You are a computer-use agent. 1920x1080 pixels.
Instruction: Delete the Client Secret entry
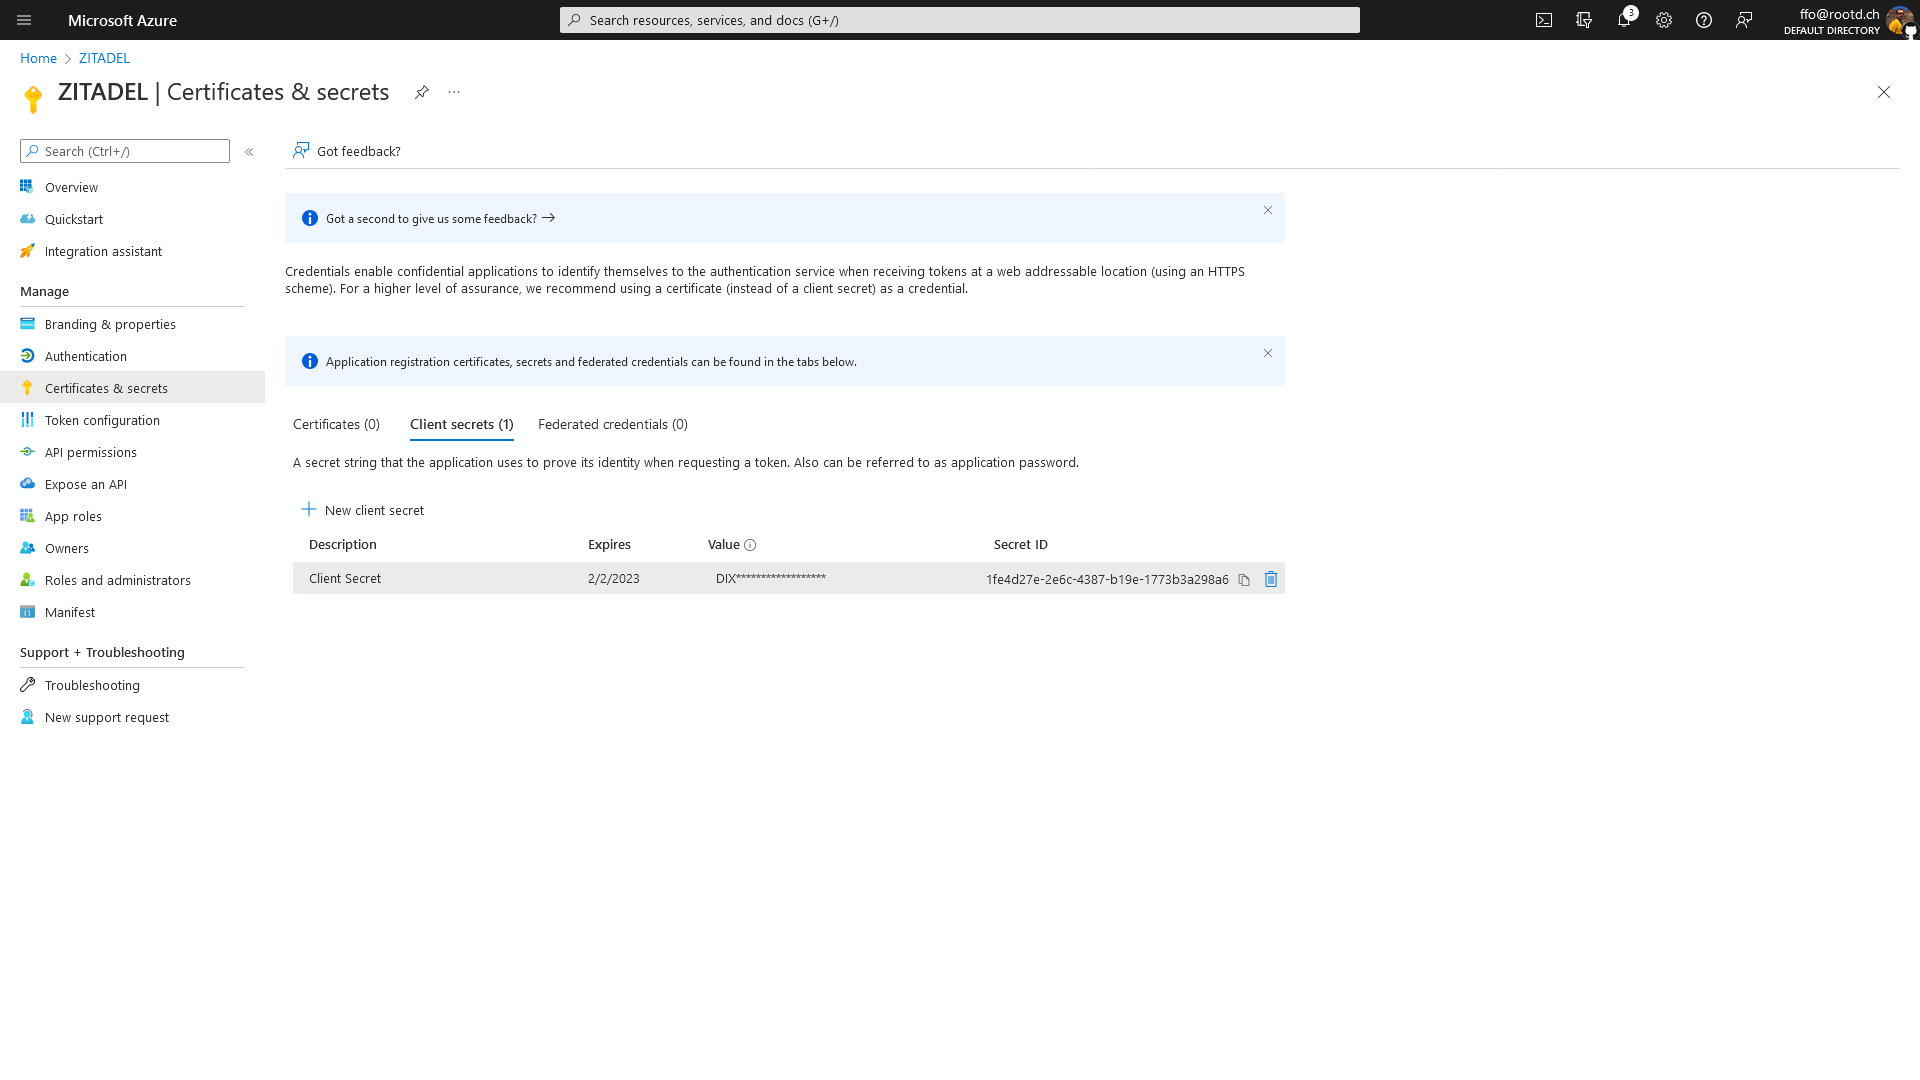click(x=1271, y=579)
